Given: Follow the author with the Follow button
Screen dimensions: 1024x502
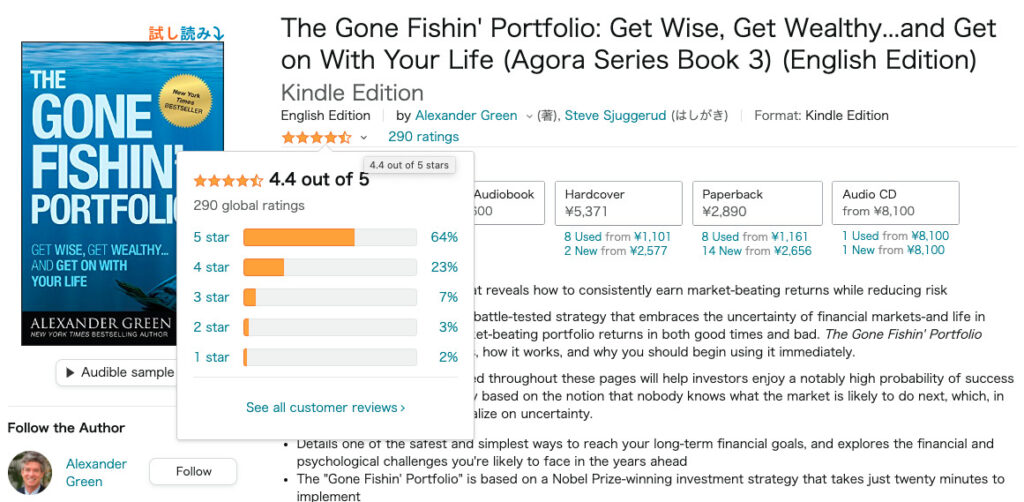Looking at the screenshot, I should coord(193,471).
